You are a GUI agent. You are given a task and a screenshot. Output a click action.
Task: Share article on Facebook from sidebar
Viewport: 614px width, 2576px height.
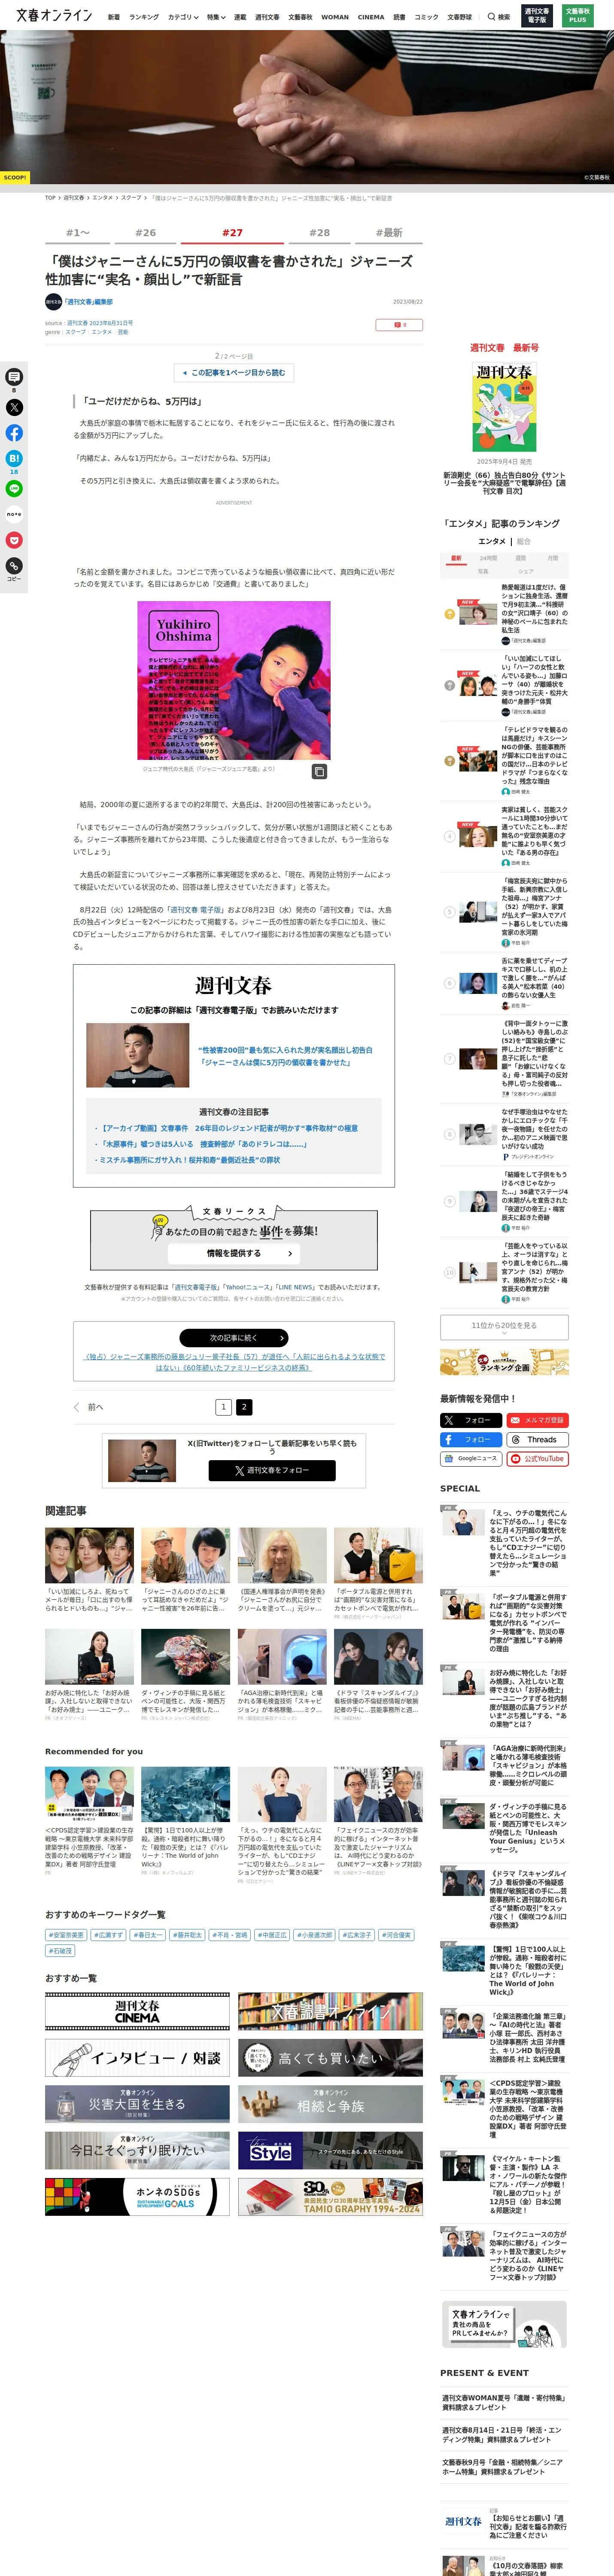[14, 433]
